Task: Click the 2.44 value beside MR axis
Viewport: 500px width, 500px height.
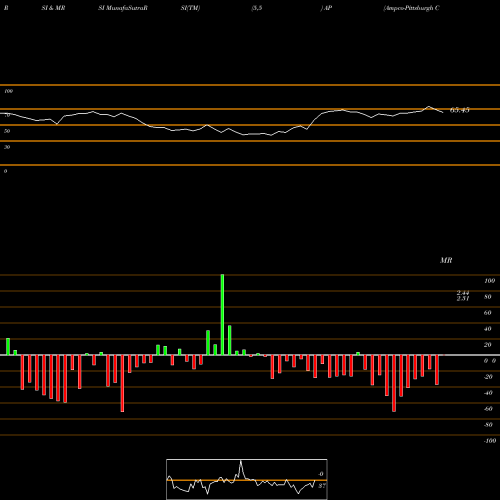Action: click(x=463, y=293)
